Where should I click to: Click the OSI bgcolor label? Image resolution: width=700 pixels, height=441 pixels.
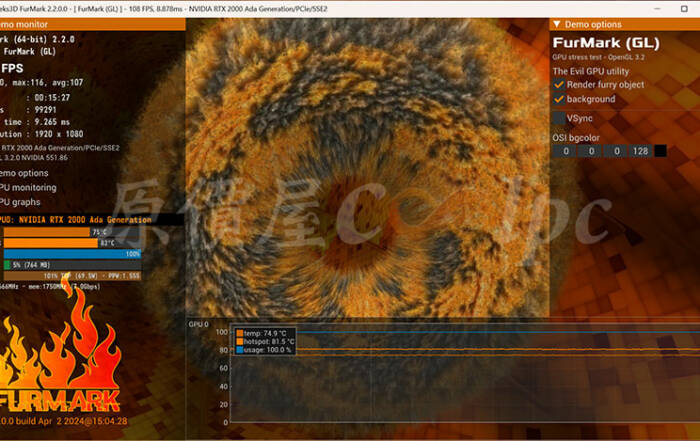(576, 138)
